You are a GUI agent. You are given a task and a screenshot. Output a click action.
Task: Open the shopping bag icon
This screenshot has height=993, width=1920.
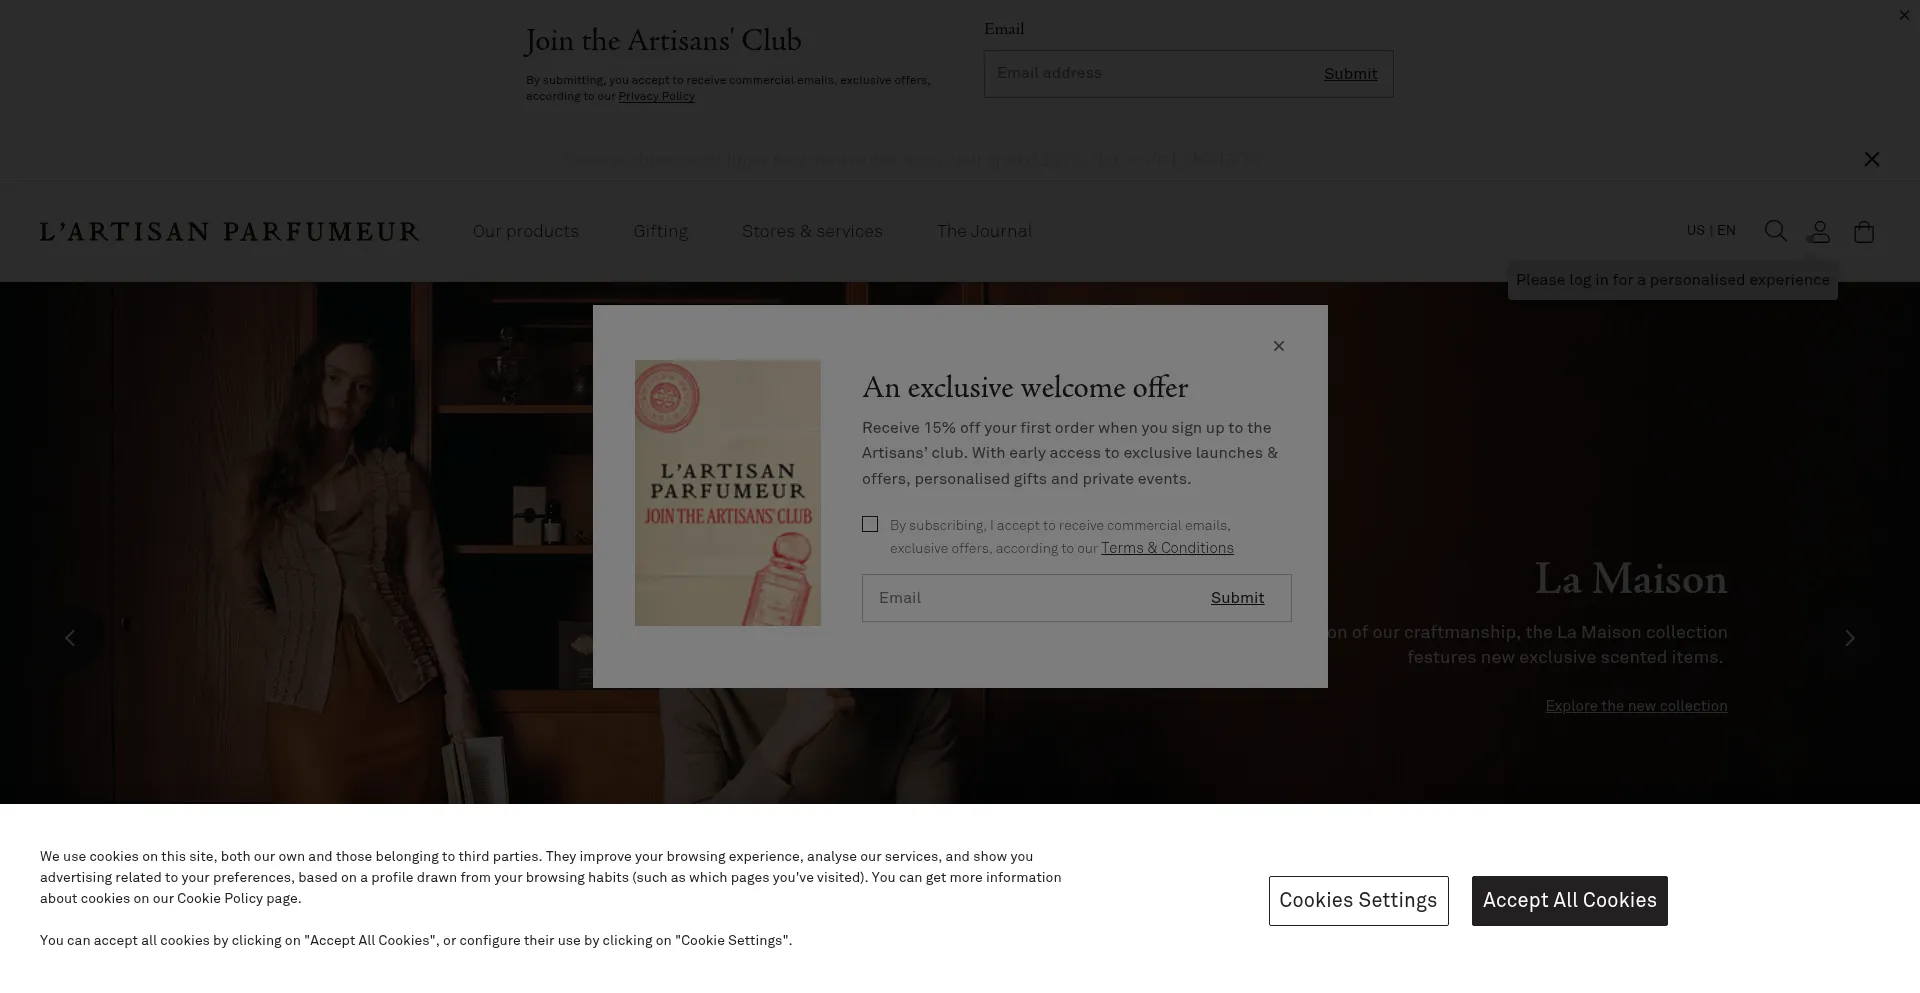[1863, 231]
